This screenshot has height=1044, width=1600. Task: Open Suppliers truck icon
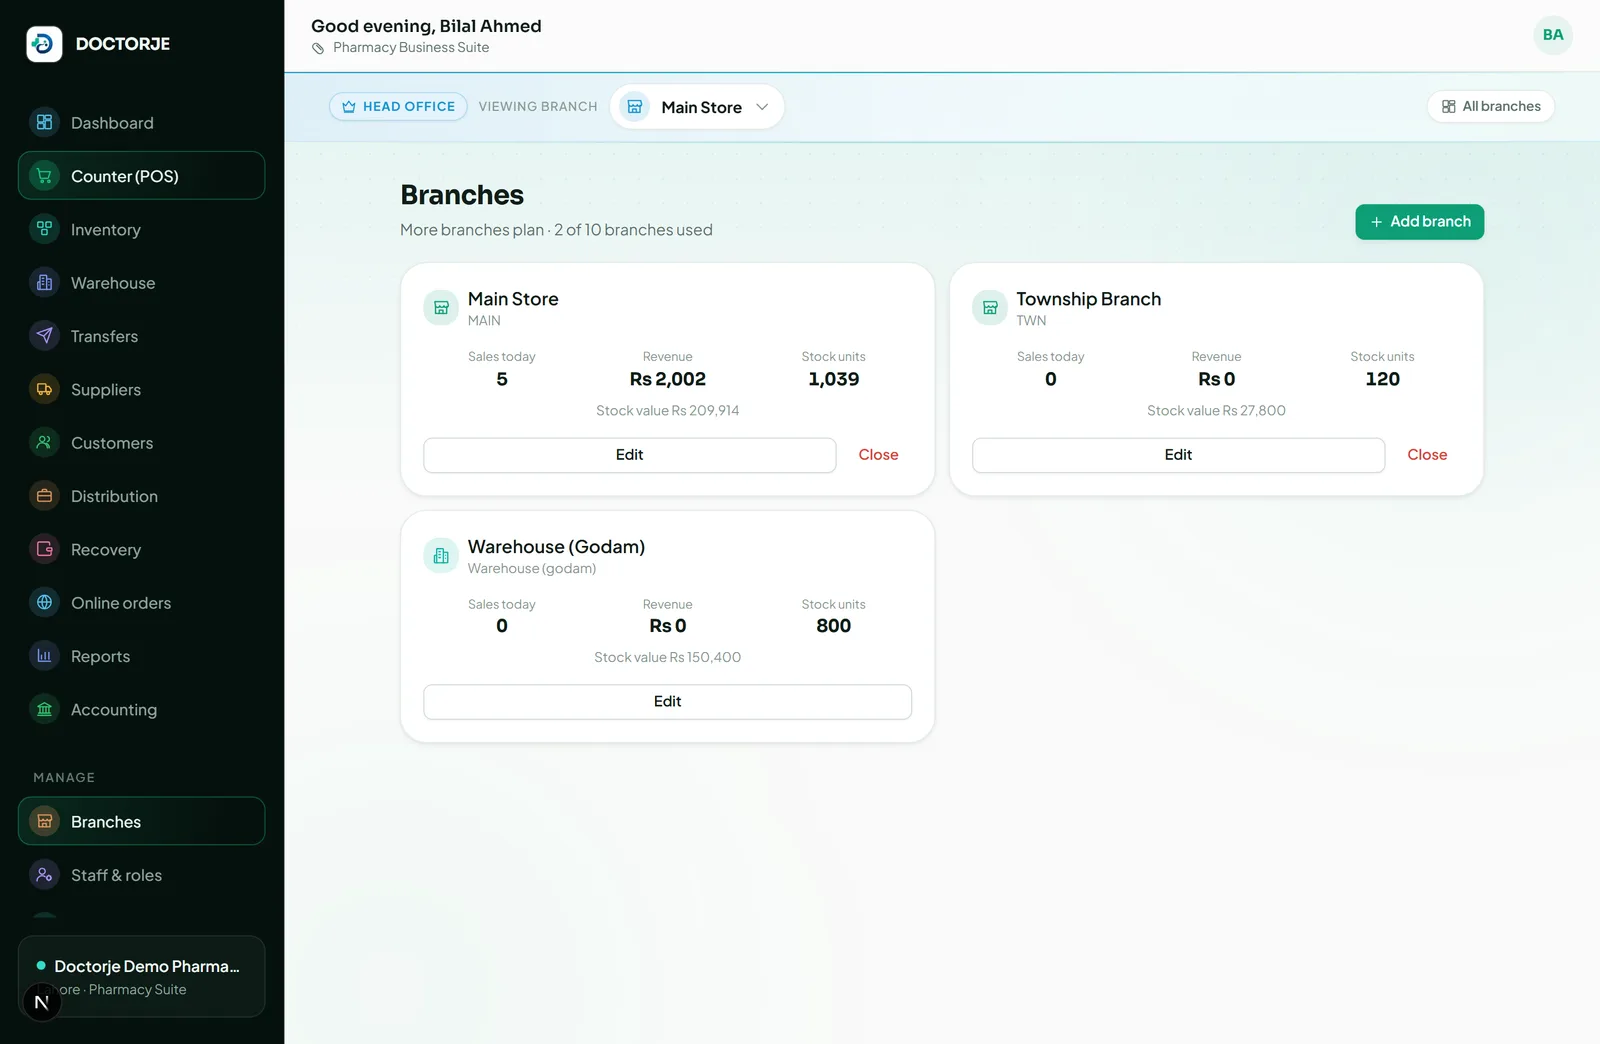[44, 389]
